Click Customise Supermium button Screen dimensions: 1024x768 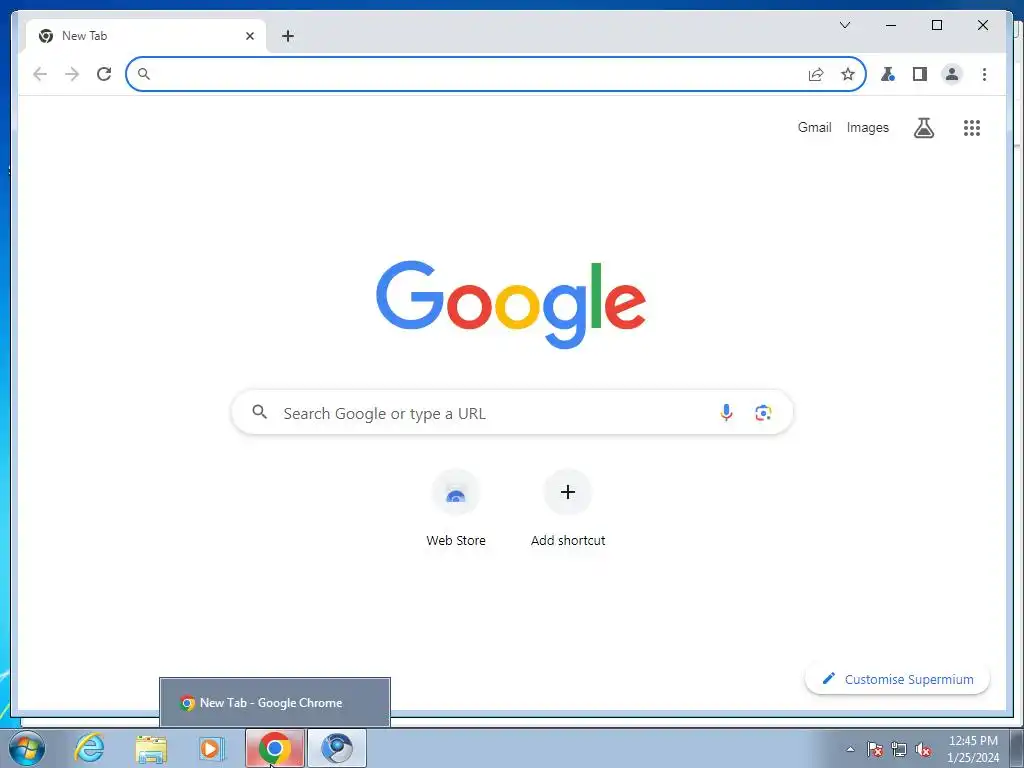[x=897, y=679]
